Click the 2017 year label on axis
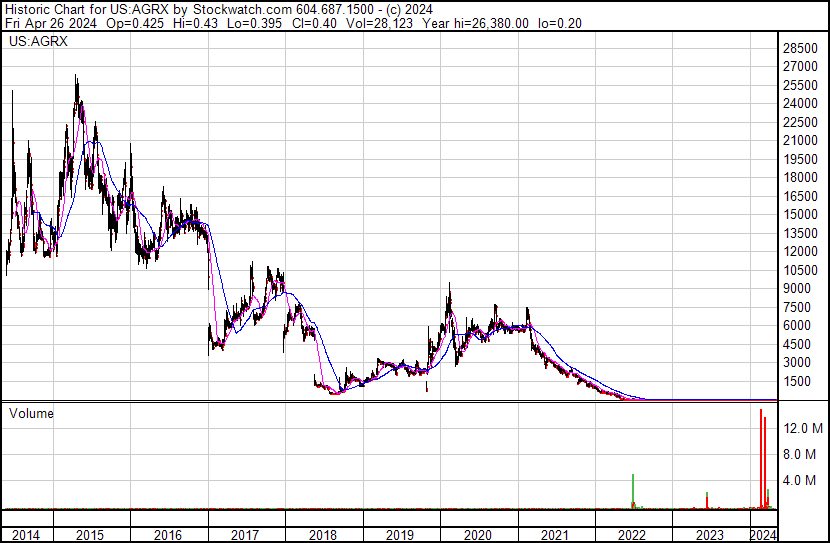 point(245,535)
